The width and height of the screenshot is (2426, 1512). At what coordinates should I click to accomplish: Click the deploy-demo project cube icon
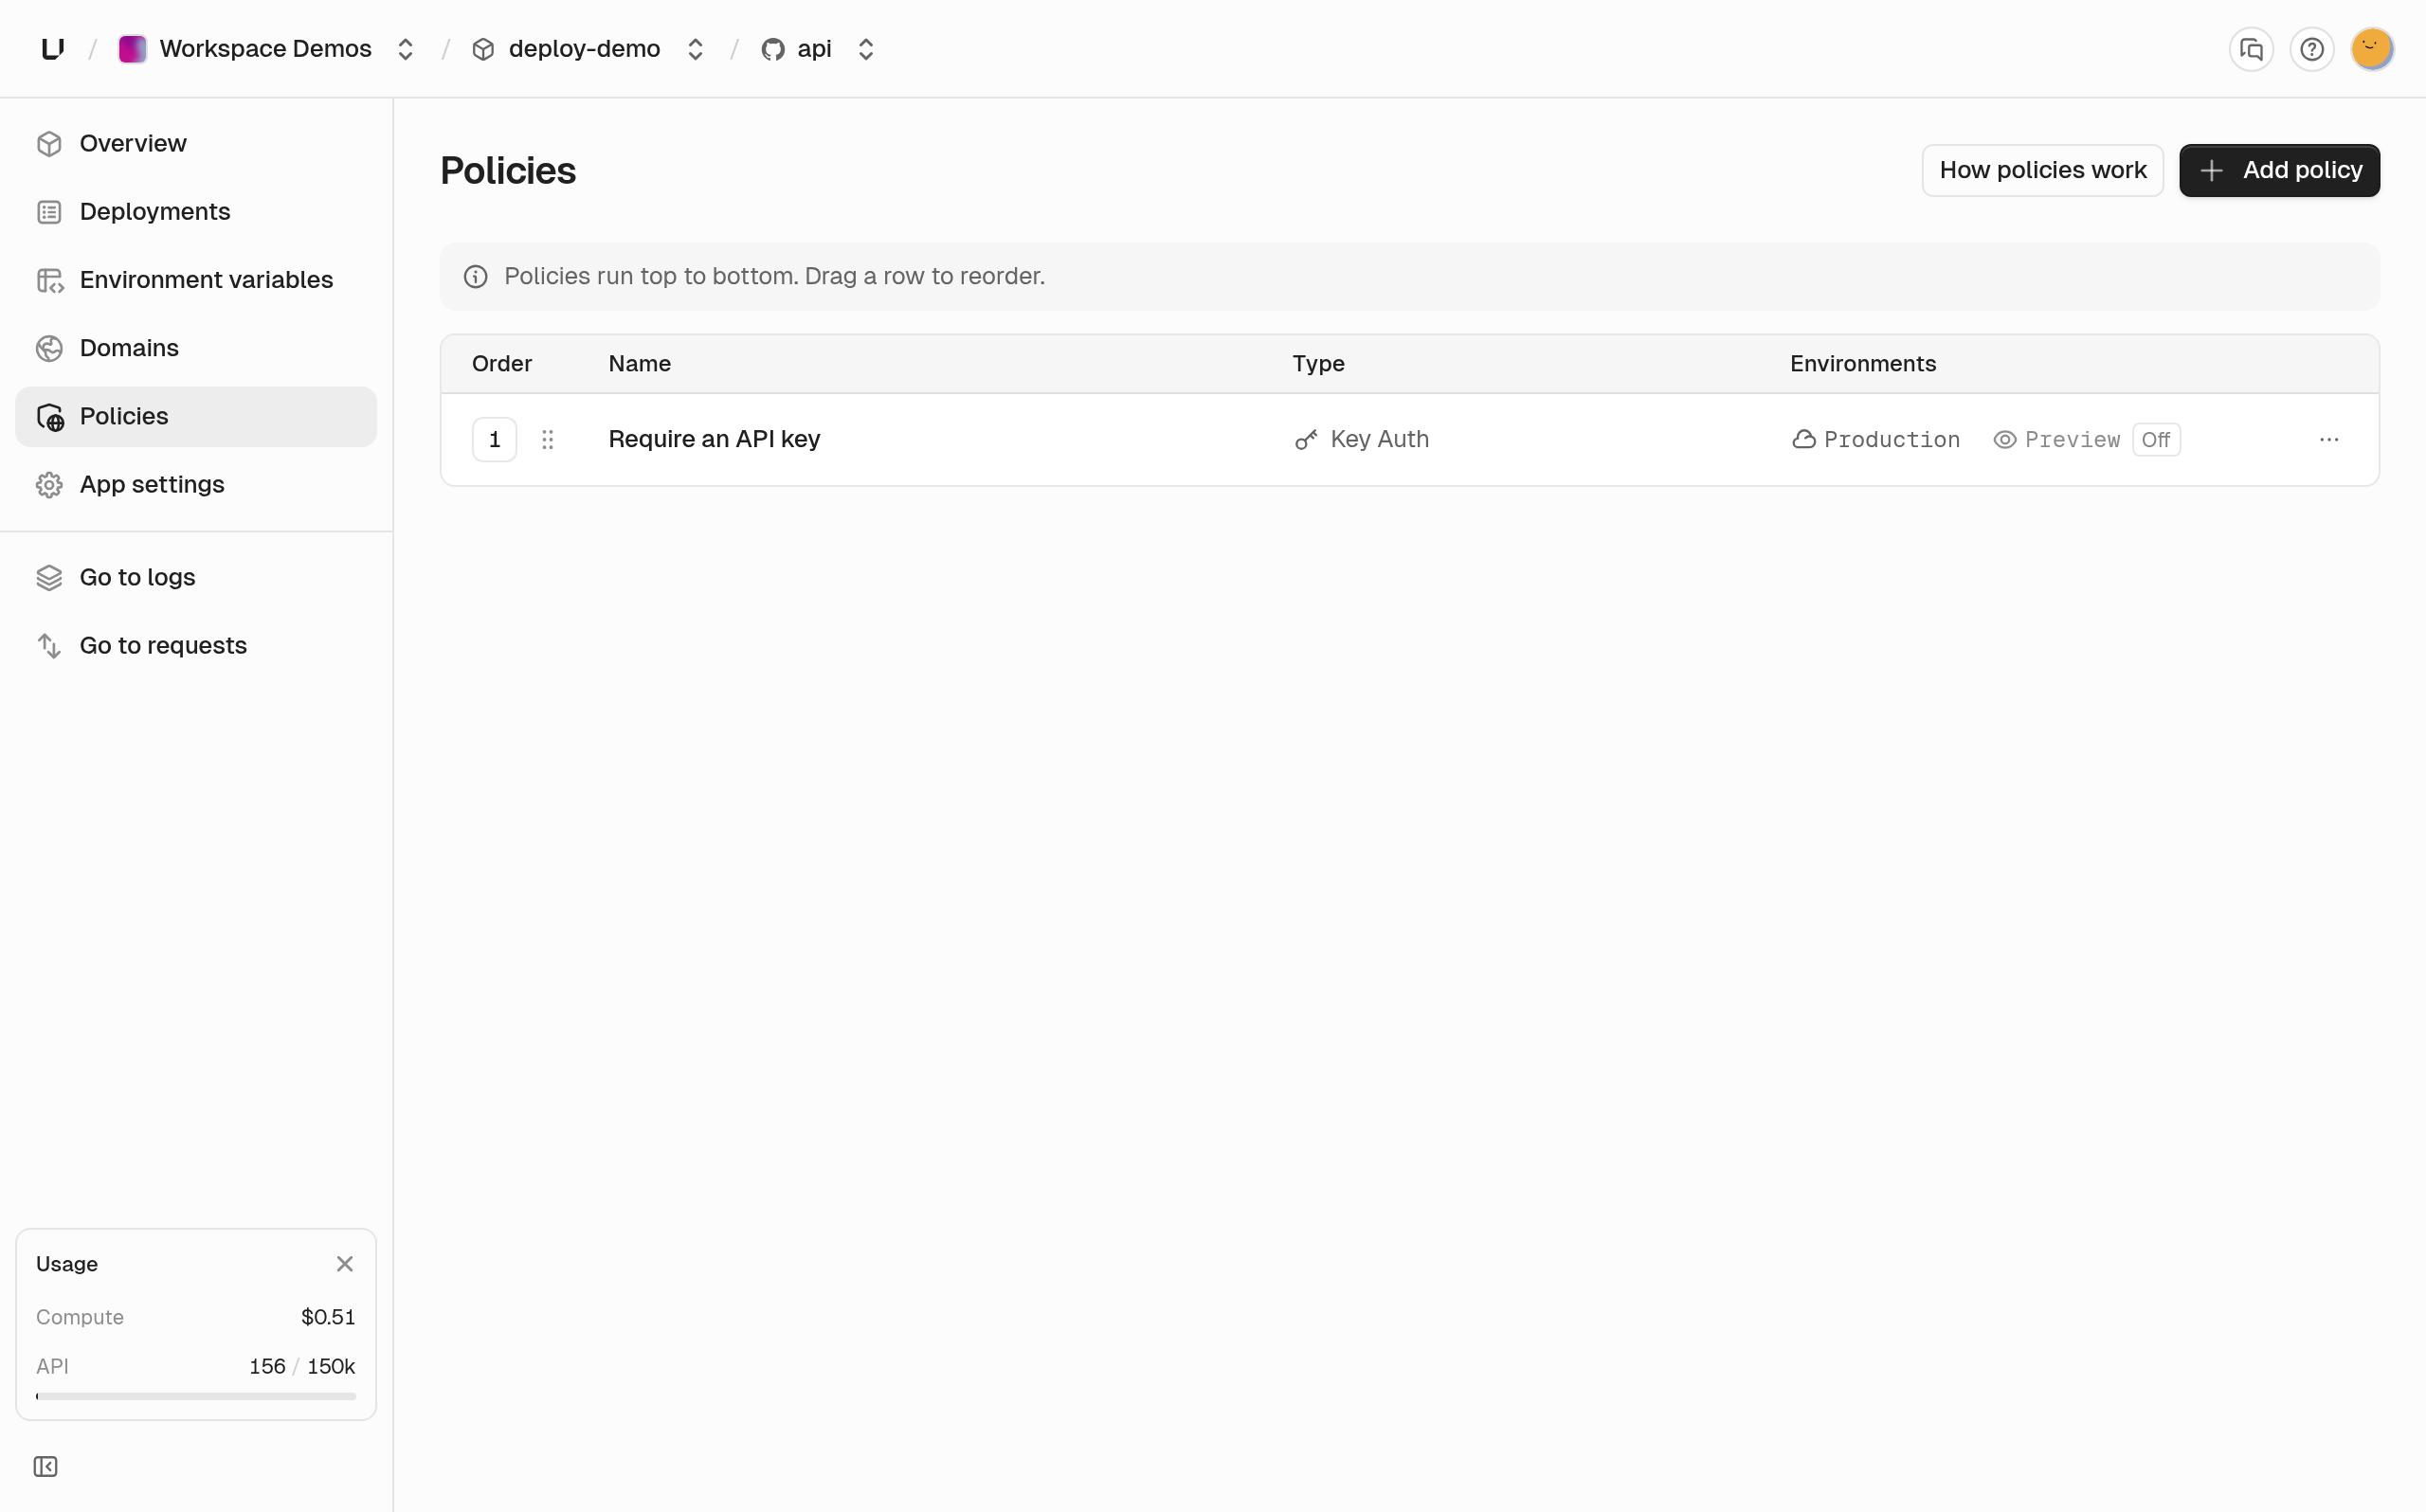(x=483, y=49)
